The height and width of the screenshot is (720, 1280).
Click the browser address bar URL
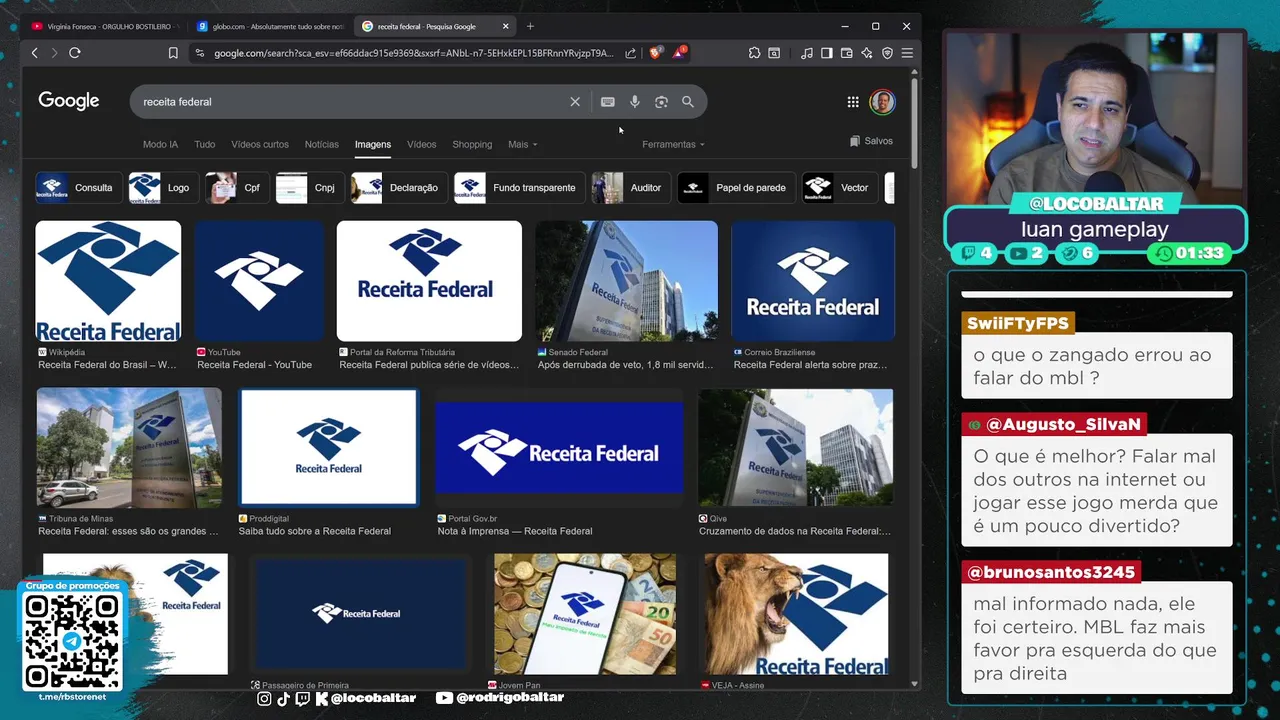coord(413,53)
